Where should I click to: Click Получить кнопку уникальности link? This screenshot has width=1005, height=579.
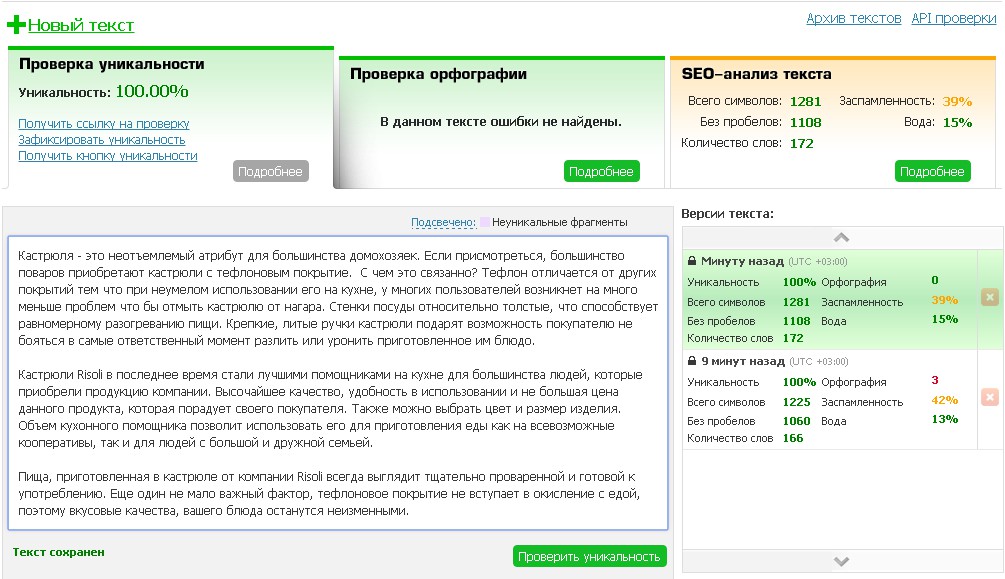(108, 155)
